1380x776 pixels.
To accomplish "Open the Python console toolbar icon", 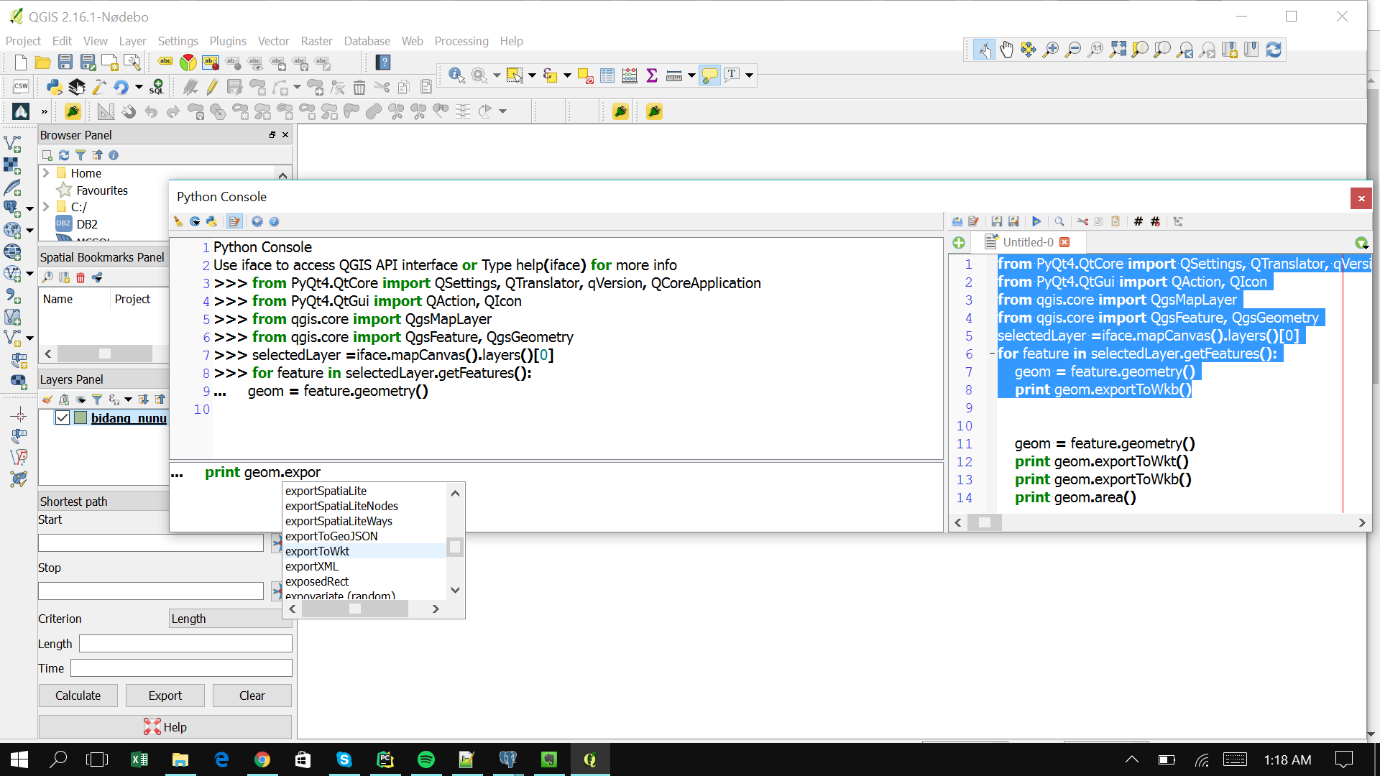I will tap(54, 88).
